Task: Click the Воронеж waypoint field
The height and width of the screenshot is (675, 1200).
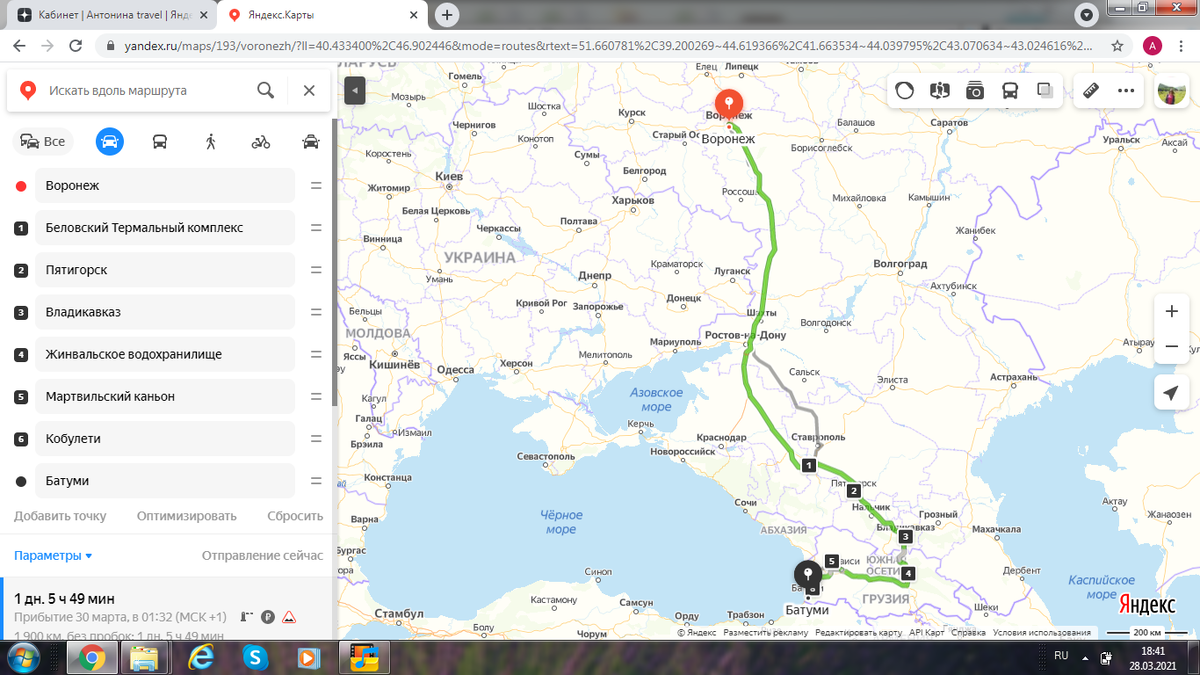Action: pos(165,186)
